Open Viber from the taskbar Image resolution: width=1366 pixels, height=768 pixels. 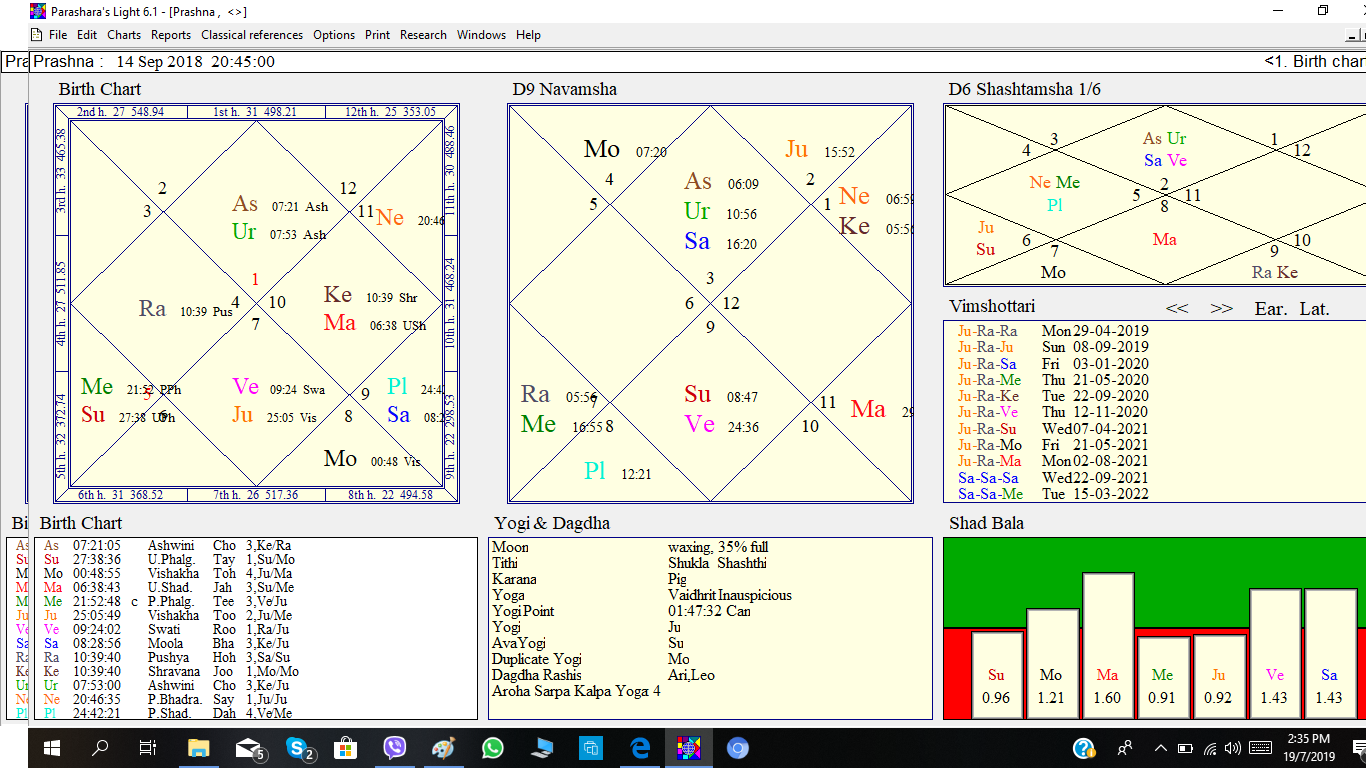(x=394, y=747)
